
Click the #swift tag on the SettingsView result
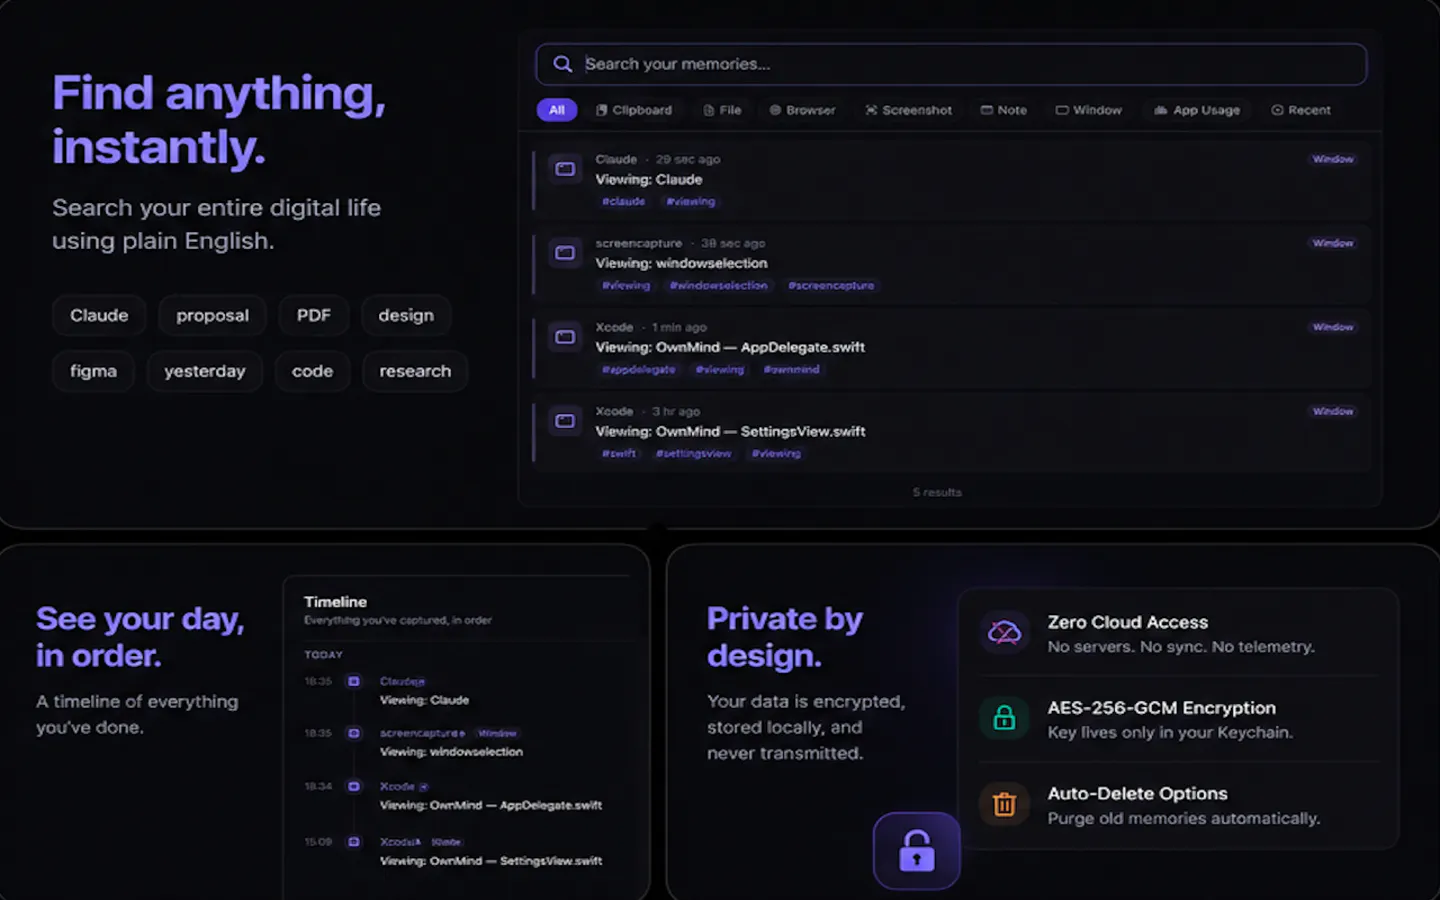click(x=619, y=453)
